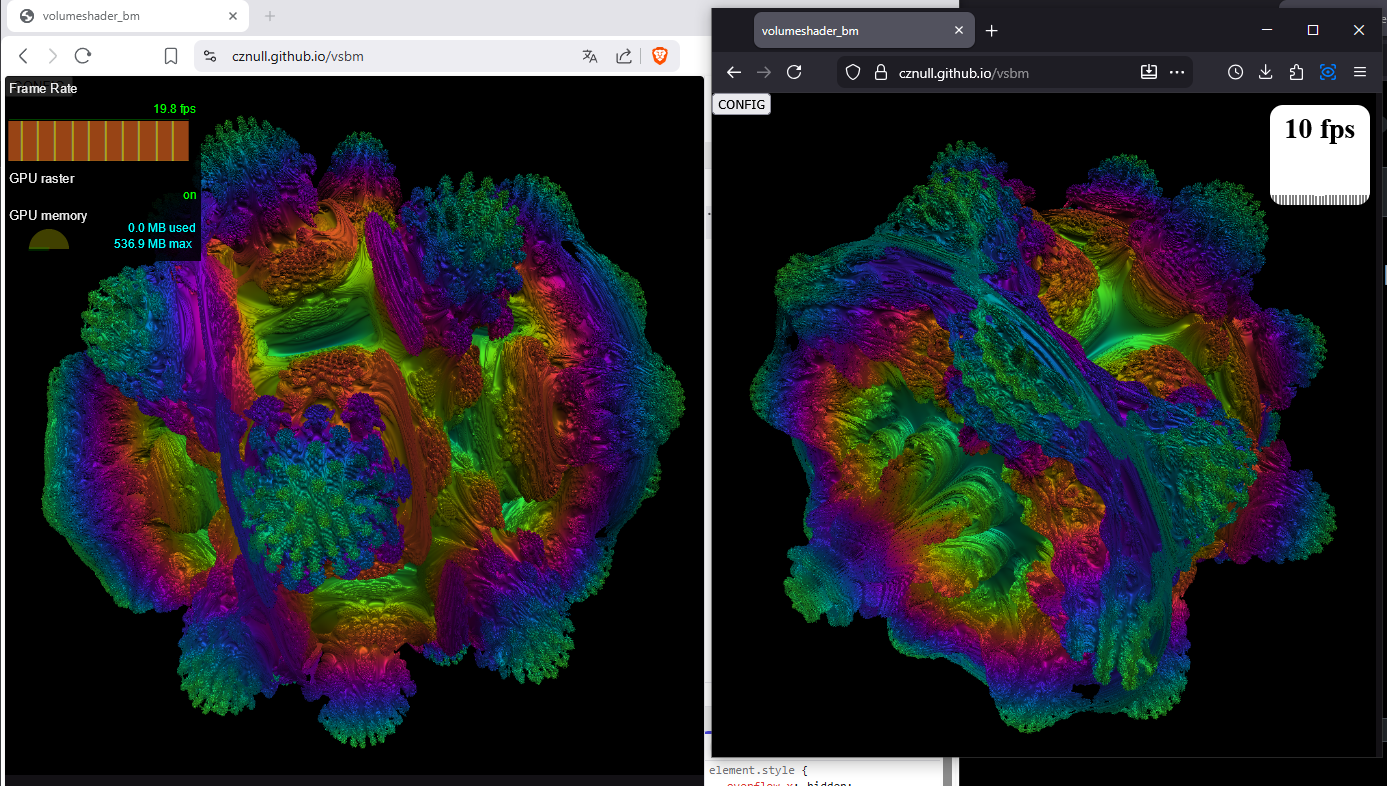The image size is (1387, 786).
Task: Select the volumeshader_bm tab in Firefox
Action: [864, 31]
